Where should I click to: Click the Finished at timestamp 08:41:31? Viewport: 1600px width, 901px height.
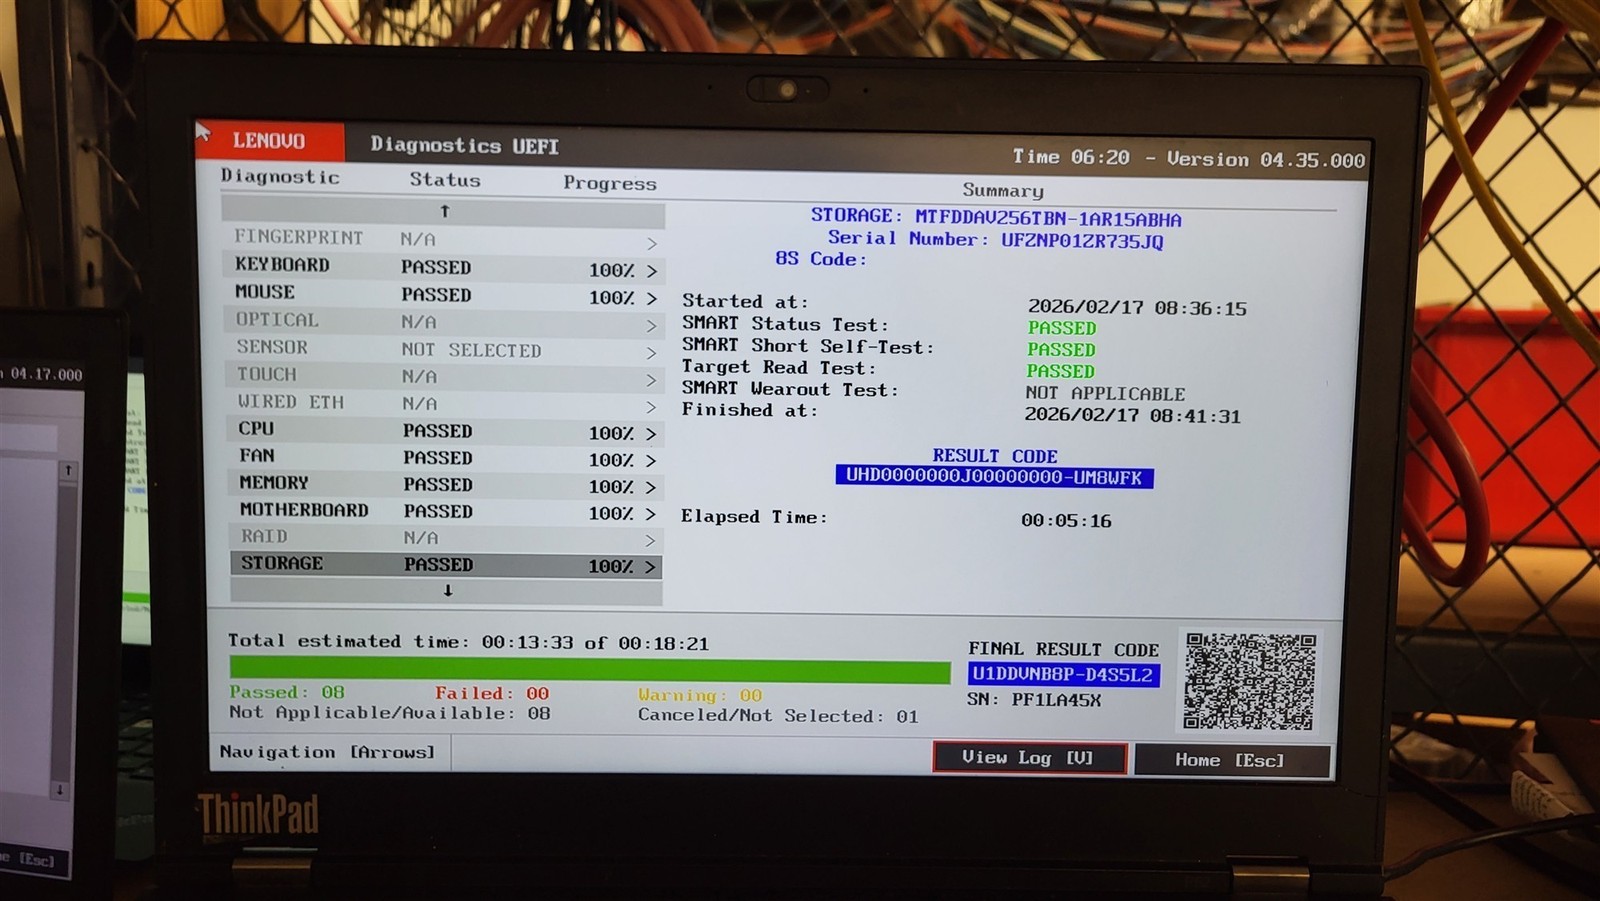click(1133, 415)
